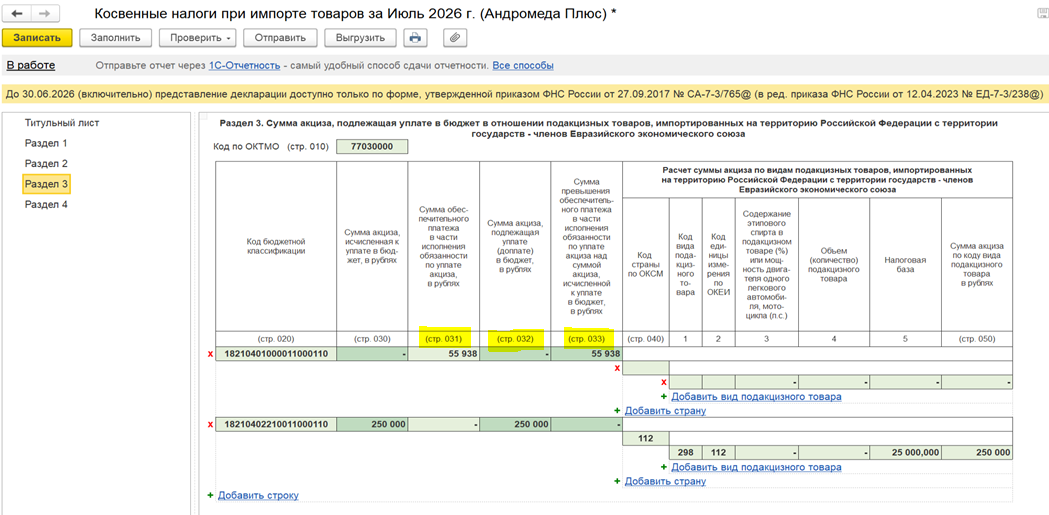Click the Отправить button
The image size is (1049, 515).
tap(280, 38)
